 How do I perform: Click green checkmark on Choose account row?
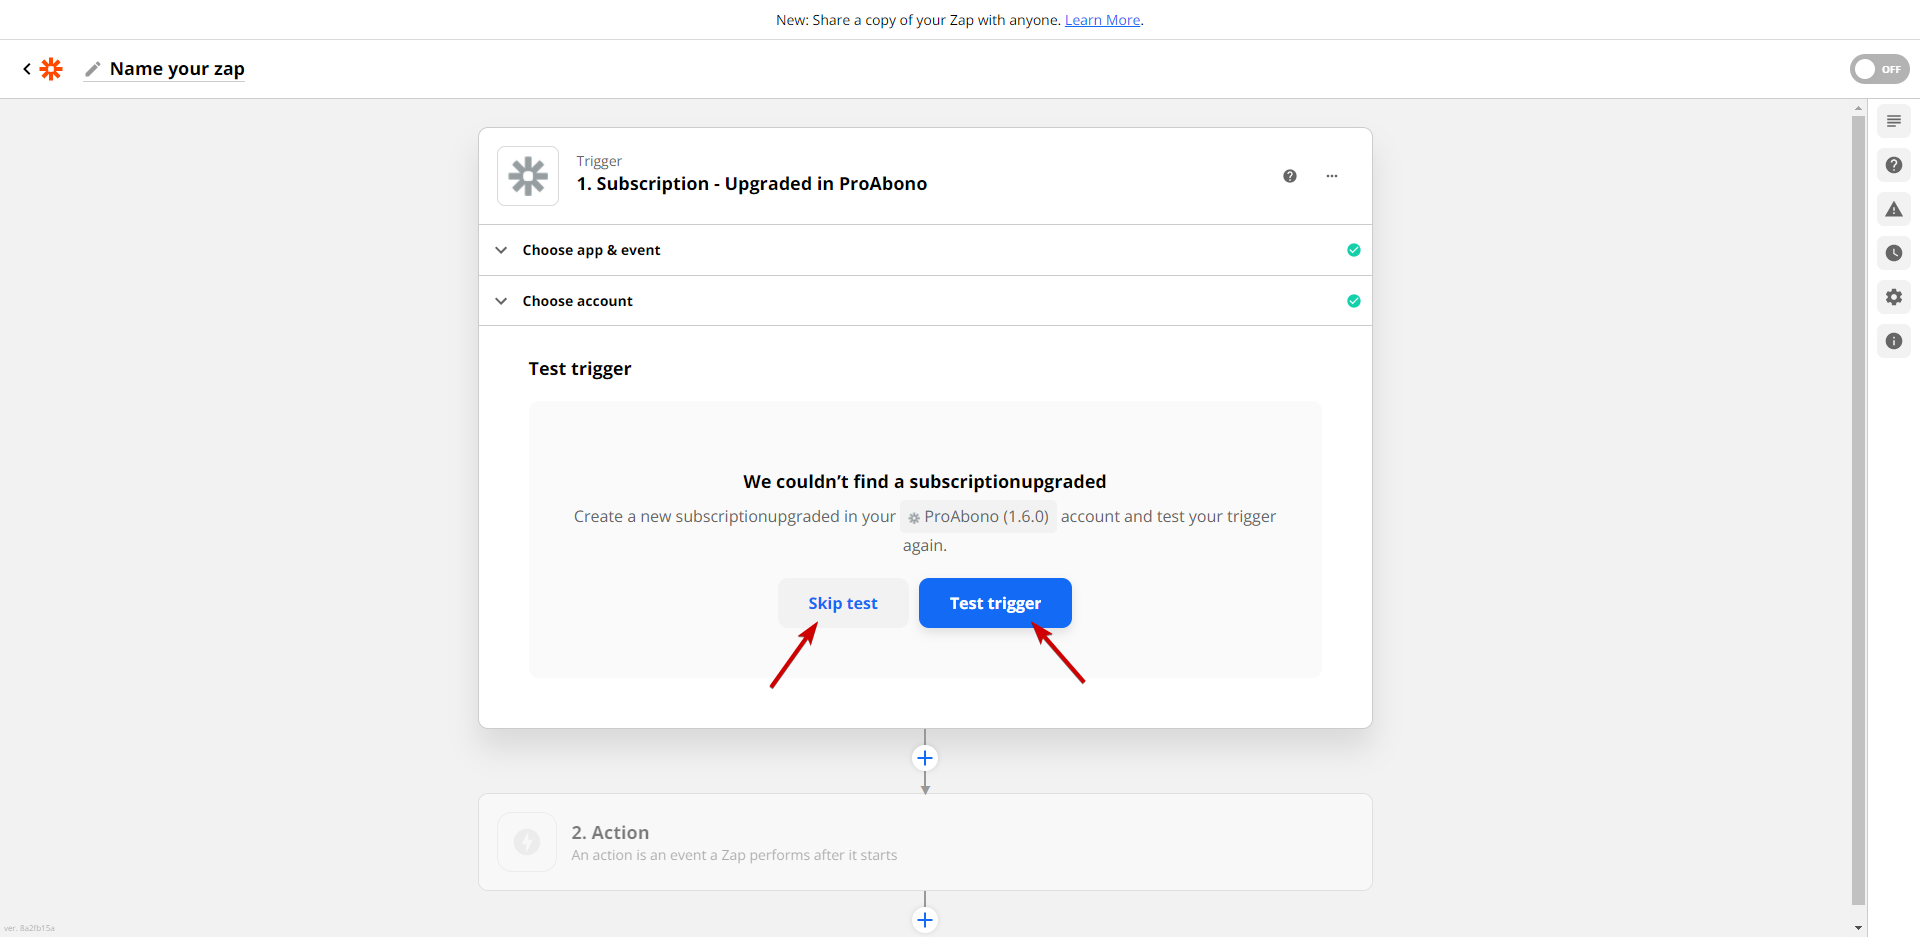[1354, 301]
